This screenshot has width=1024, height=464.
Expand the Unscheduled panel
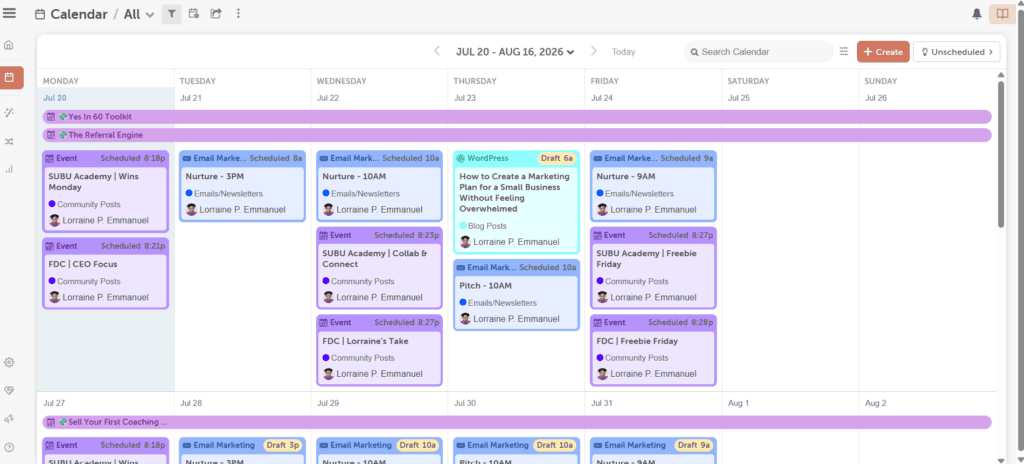(x=956, y=52)
